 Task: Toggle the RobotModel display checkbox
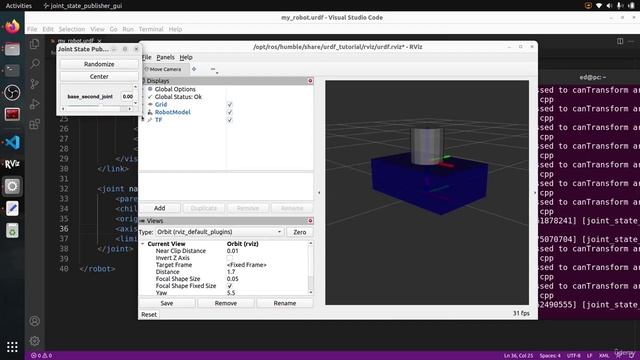[229, 112]
